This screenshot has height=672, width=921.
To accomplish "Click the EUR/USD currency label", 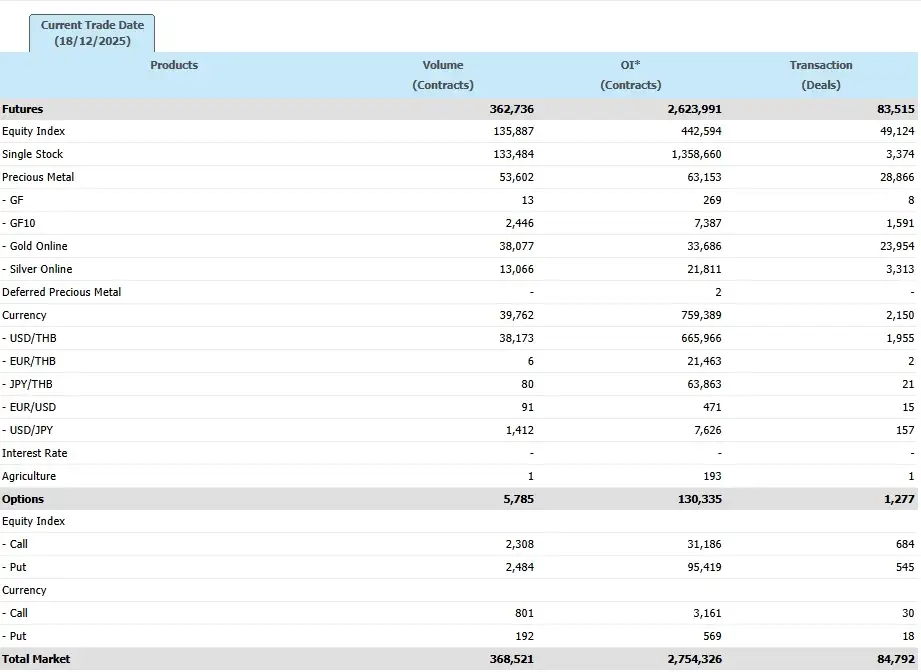I will point(32,408).
